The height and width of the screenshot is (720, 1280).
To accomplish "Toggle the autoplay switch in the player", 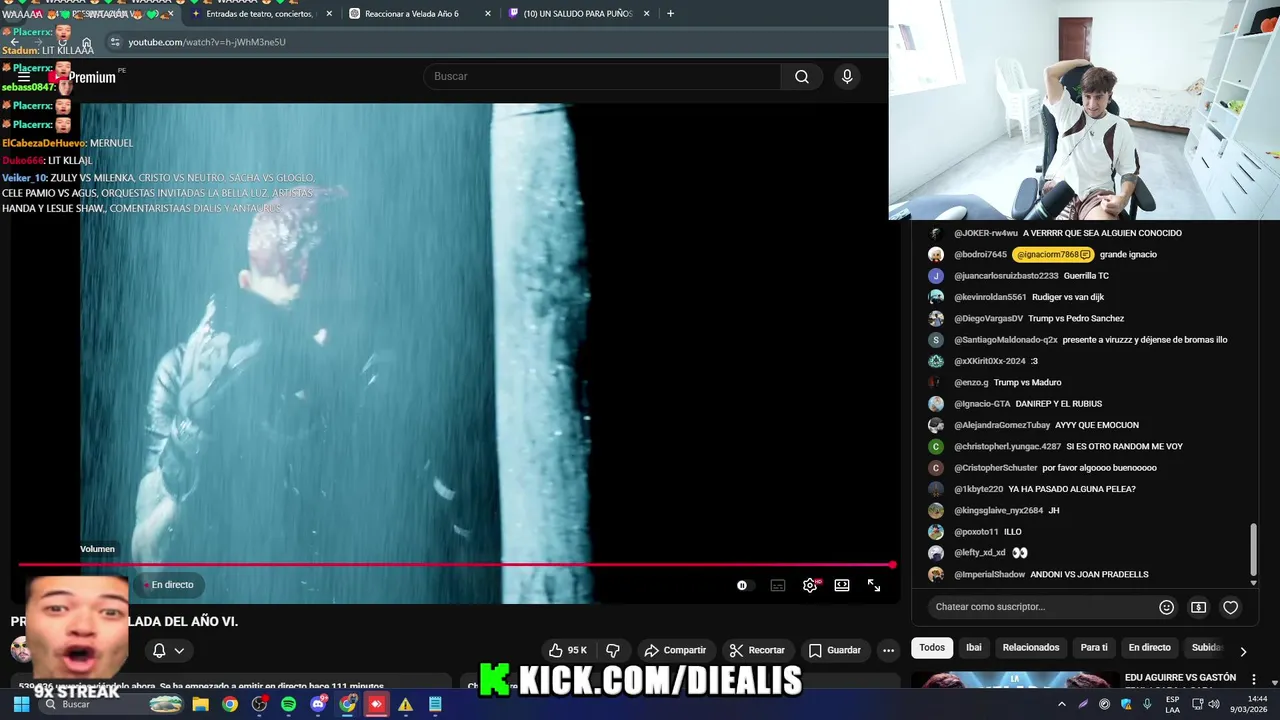I will click(743, 585).
